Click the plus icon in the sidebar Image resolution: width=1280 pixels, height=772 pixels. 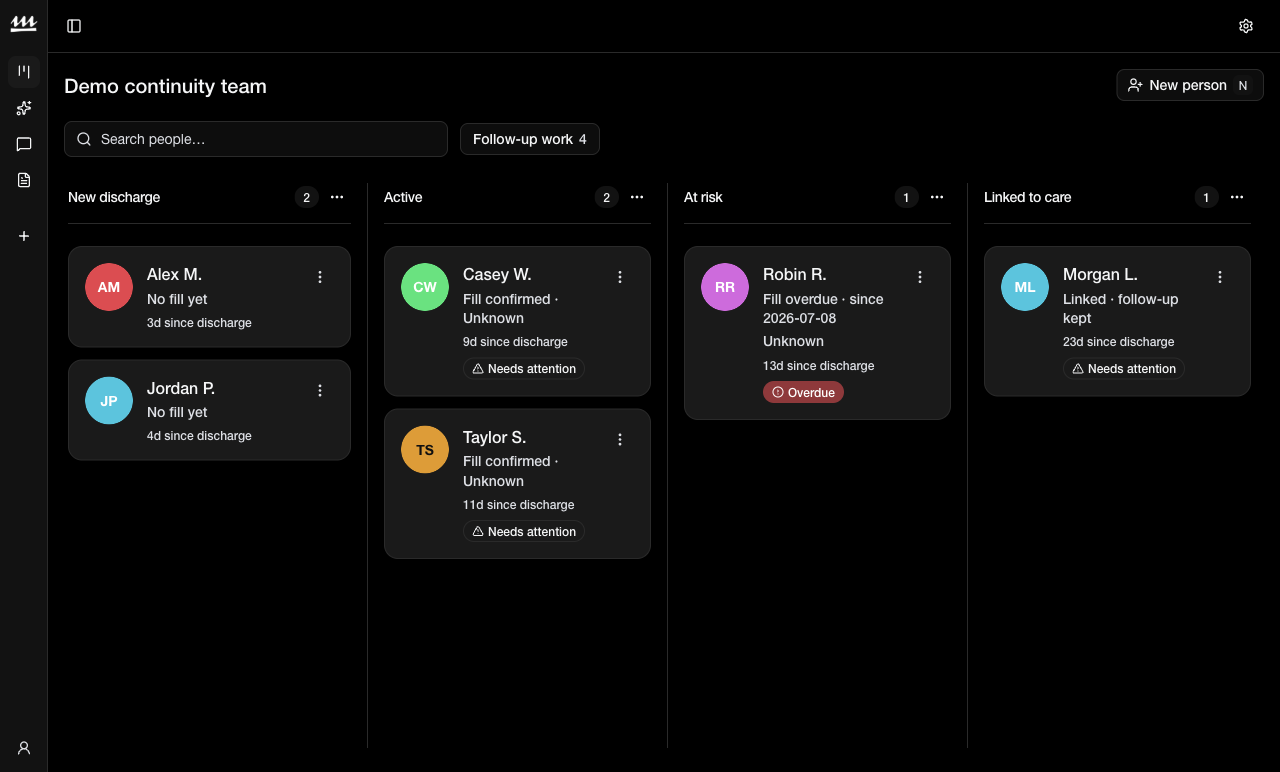(24, 236)
